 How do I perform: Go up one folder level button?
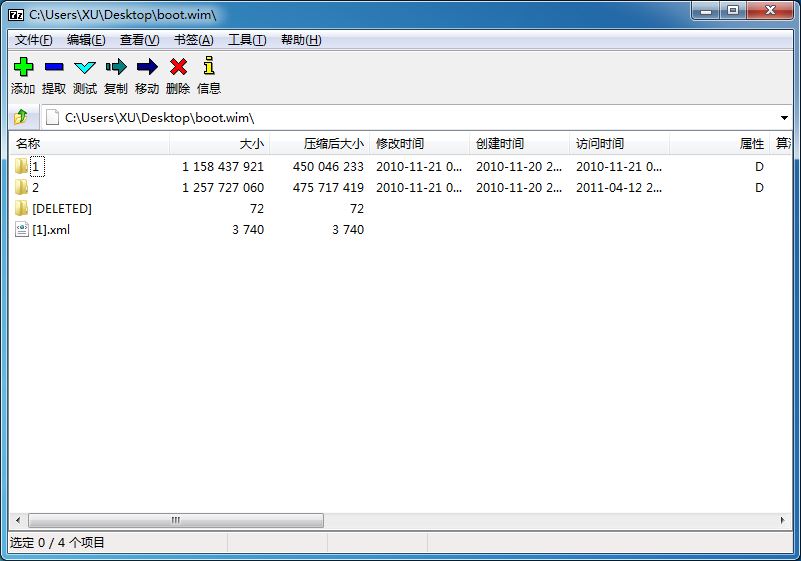coord(21,117)
